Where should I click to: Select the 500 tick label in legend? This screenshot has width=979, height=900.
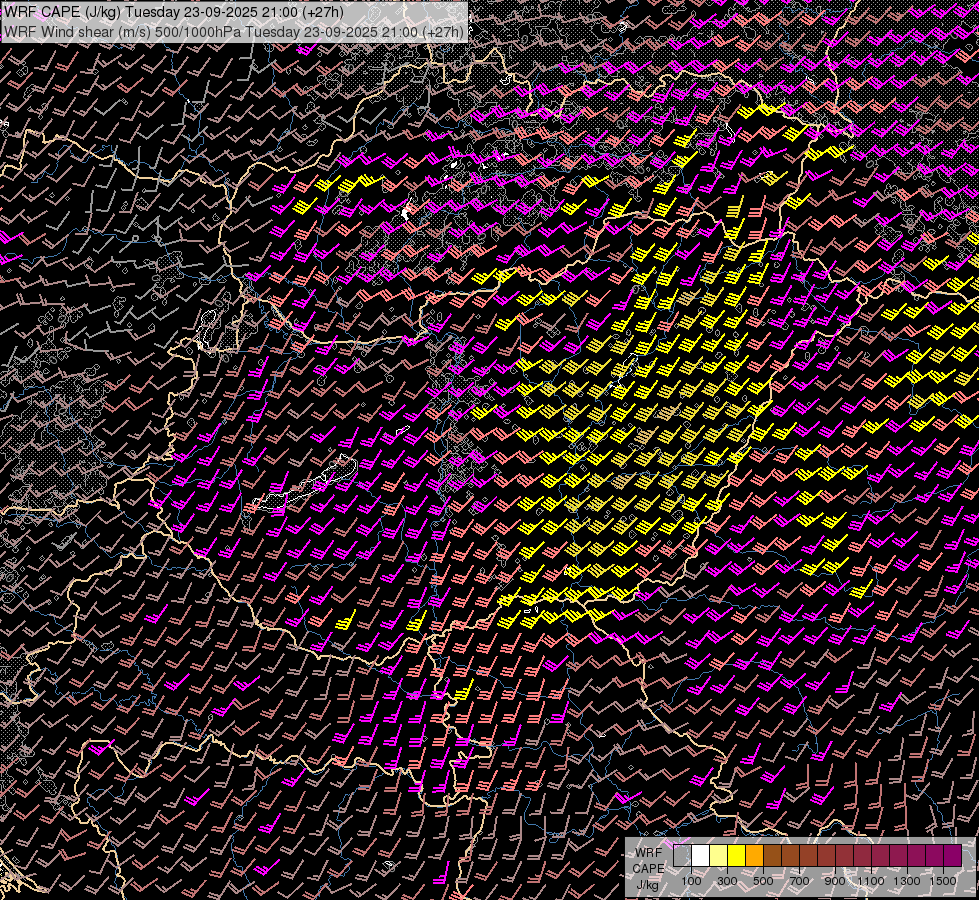point(763,881)
